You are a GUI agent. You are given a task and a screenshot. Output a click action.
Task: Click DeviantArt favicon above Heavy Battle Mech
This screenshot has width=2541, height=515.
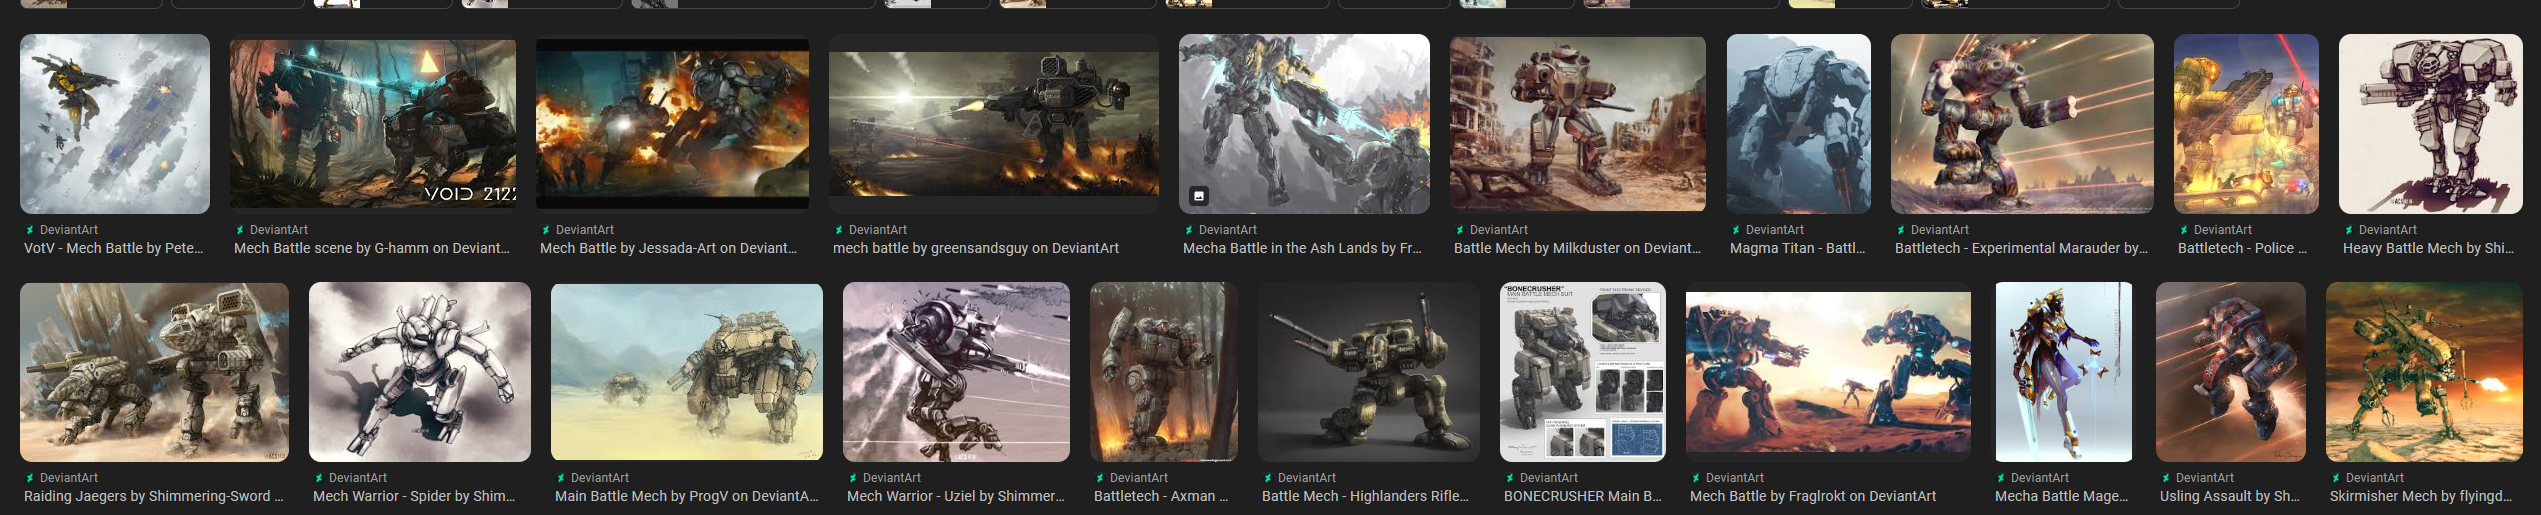[x=2349, y=230]
